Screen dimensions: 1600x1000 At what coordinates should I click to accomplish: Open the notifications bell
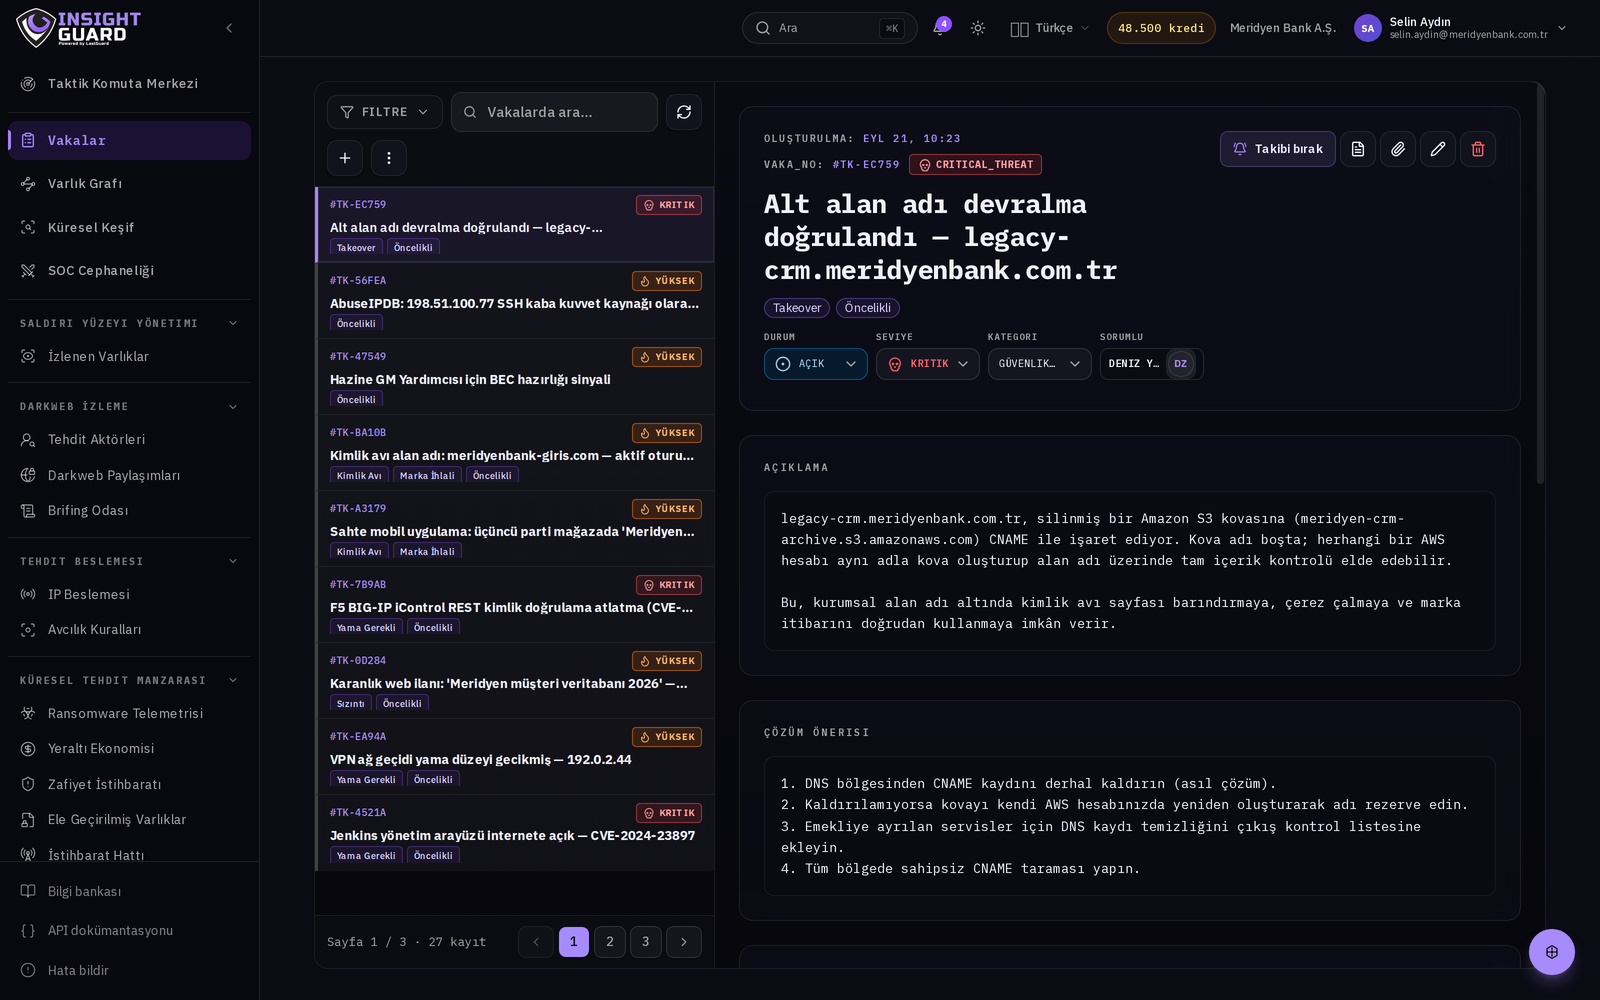tap(939, 28)
